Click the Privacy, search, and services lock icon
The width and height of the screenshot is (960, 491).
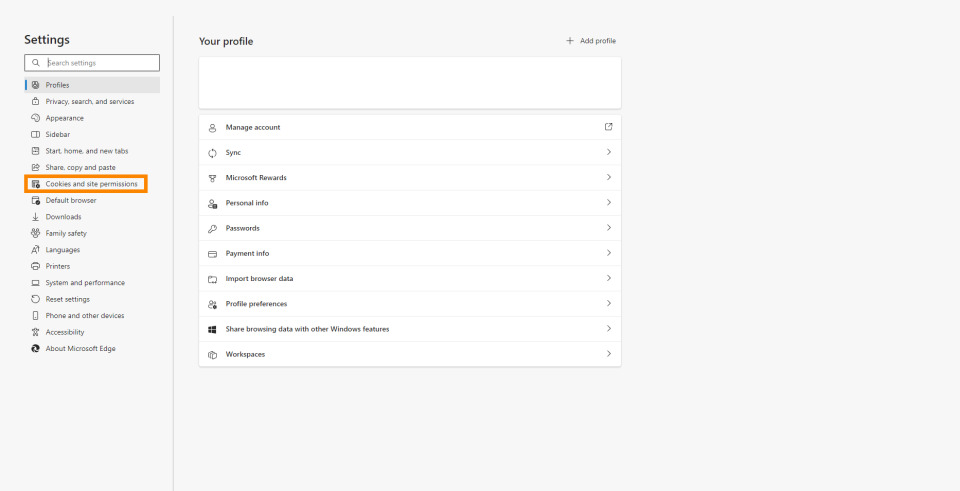tap(36, 101)
